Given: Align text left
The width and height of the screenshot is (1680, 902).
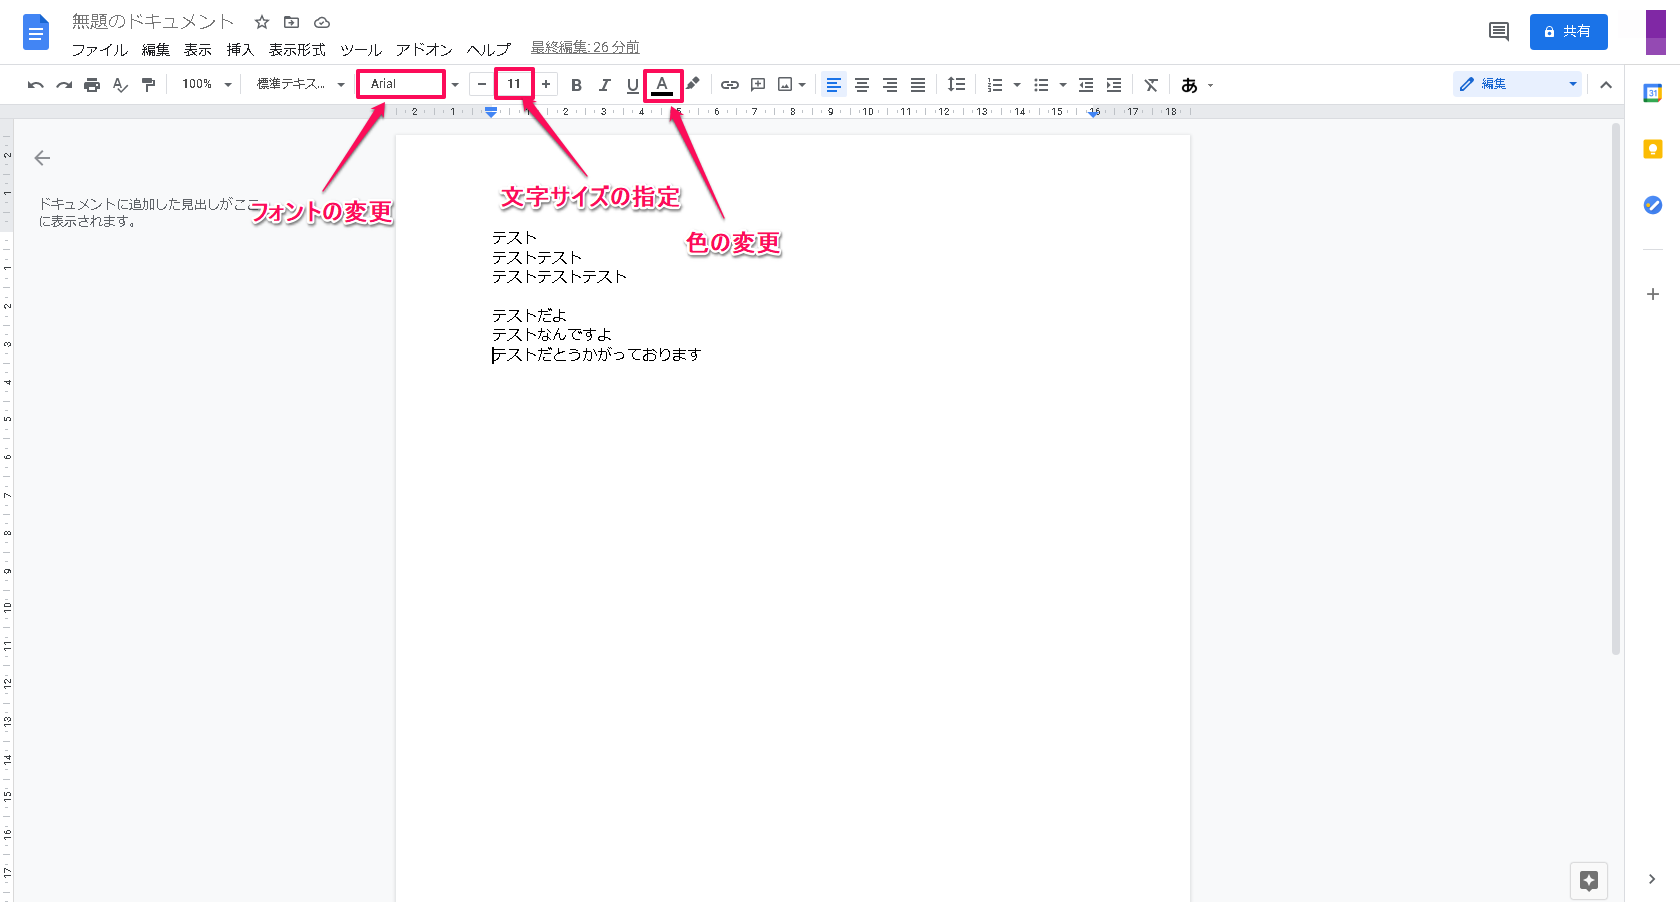Looking at the screenshot, I should point(834,85).
